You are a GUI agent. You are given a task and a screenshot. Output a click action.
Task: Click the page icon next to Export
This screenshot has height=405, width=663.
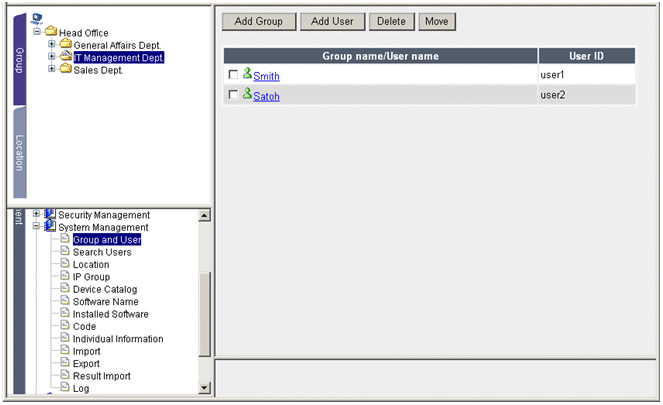click(65, 362)
